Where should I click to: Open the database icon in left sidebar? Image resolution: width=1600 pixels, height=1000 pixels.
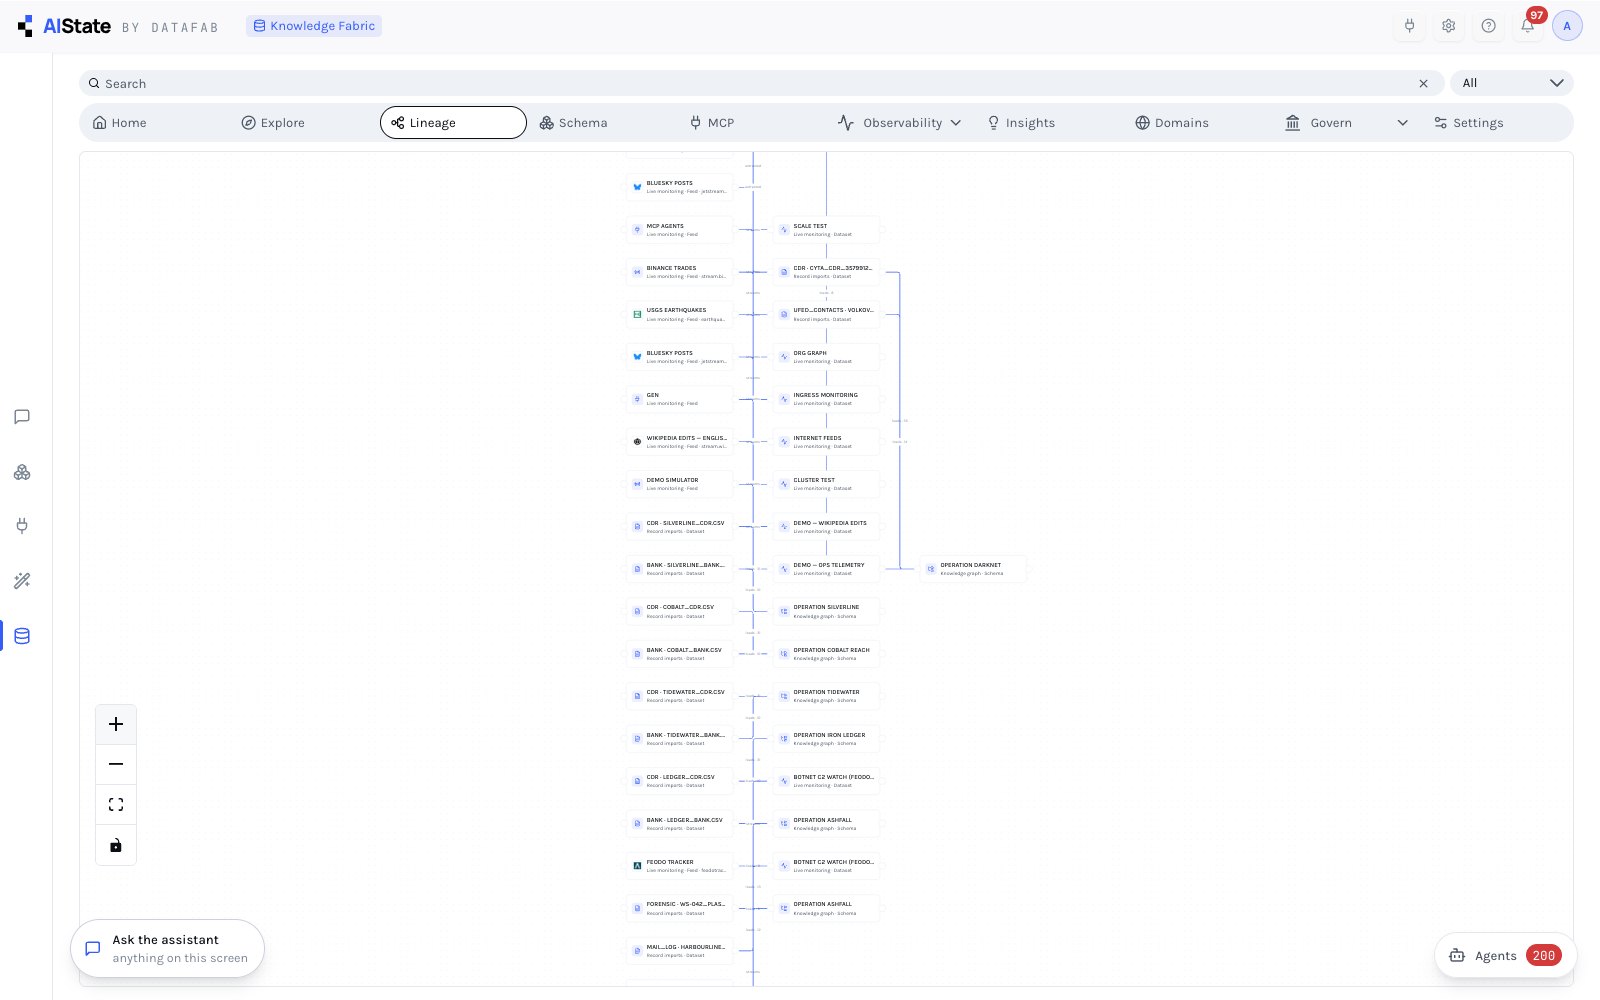click(x=22, y=636)
